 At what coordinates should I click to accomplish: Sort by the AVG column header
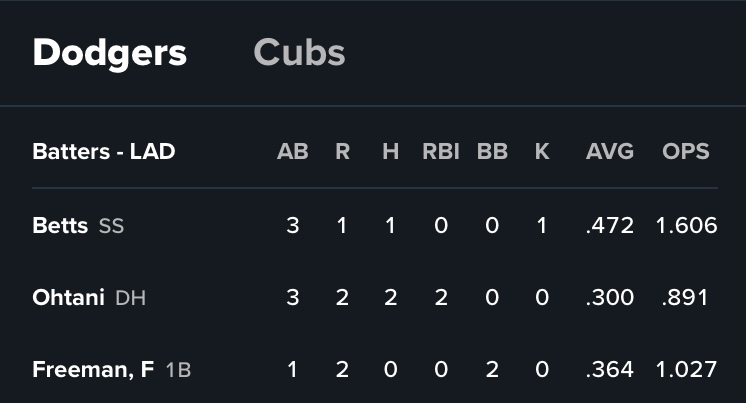pos(610,151)
